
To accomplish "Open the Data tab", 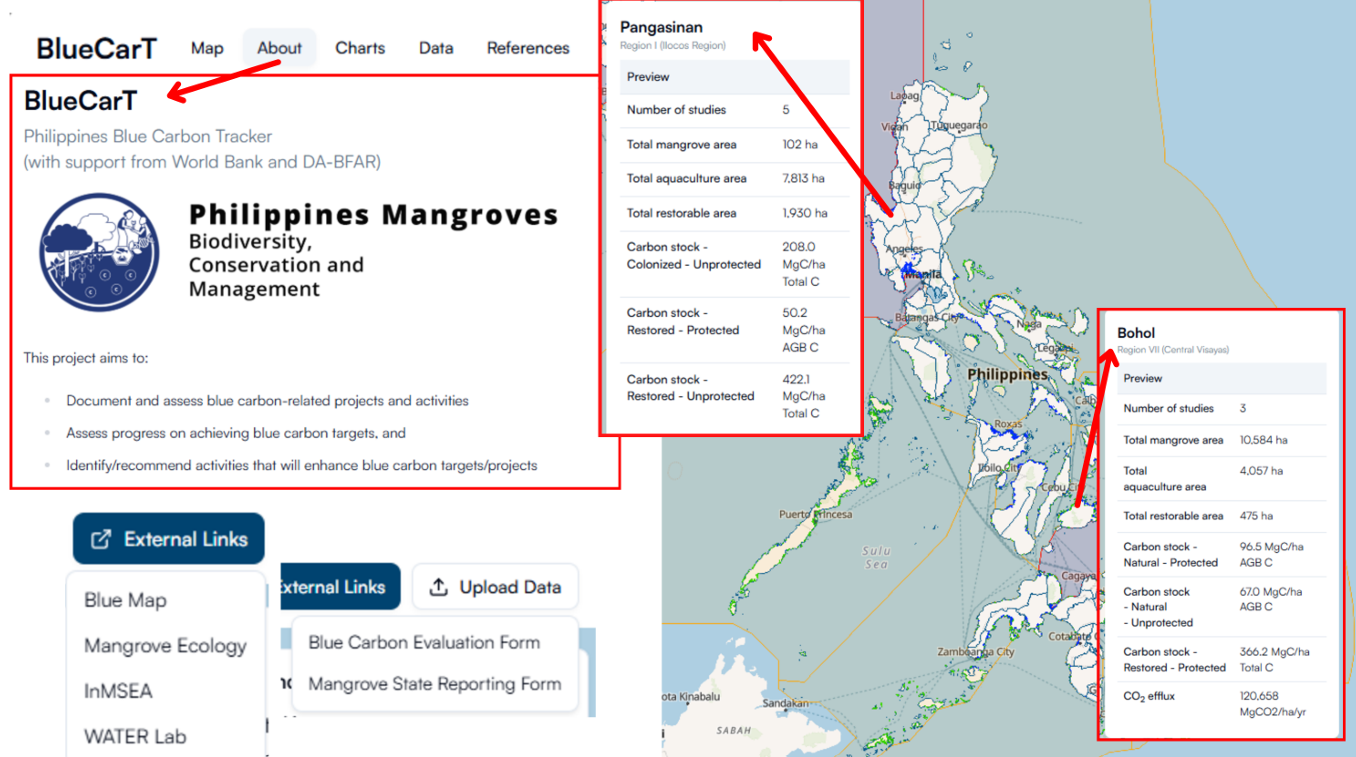I will pos(436,48).
